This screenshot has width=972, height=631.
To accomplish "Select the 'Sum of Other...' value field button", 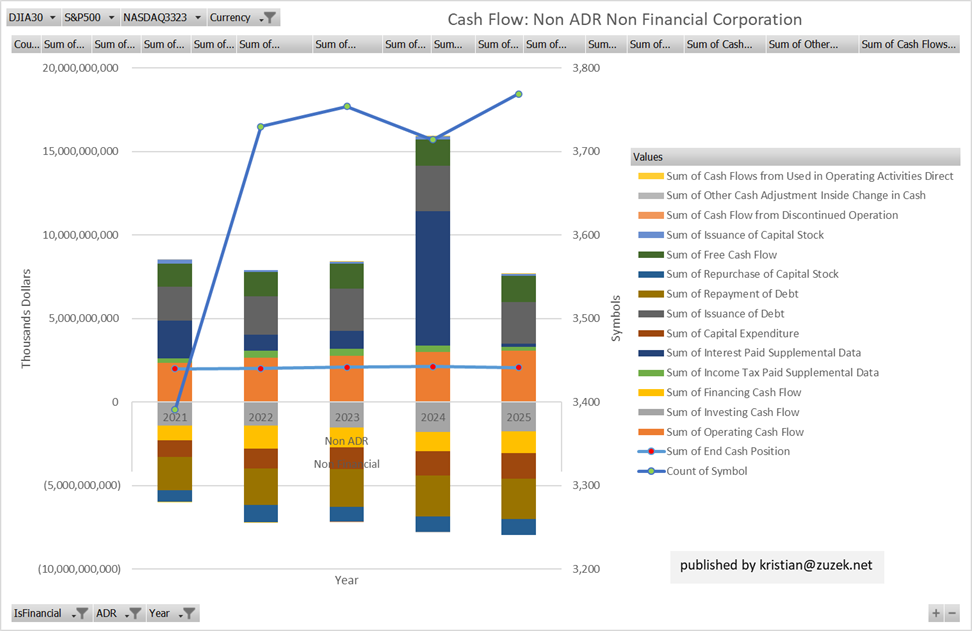I will click(811, 44).
